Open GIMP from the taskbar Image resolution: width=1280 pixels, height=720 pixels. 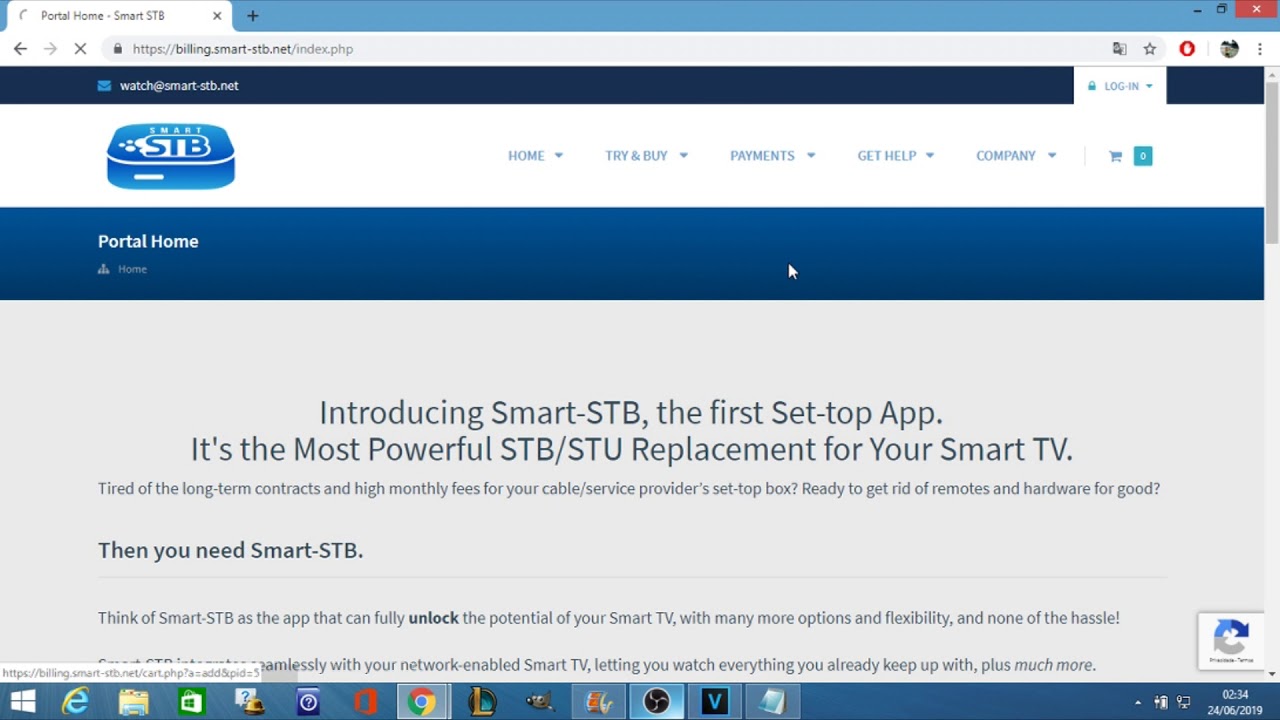pyautogui.click(x=540, y=702)
